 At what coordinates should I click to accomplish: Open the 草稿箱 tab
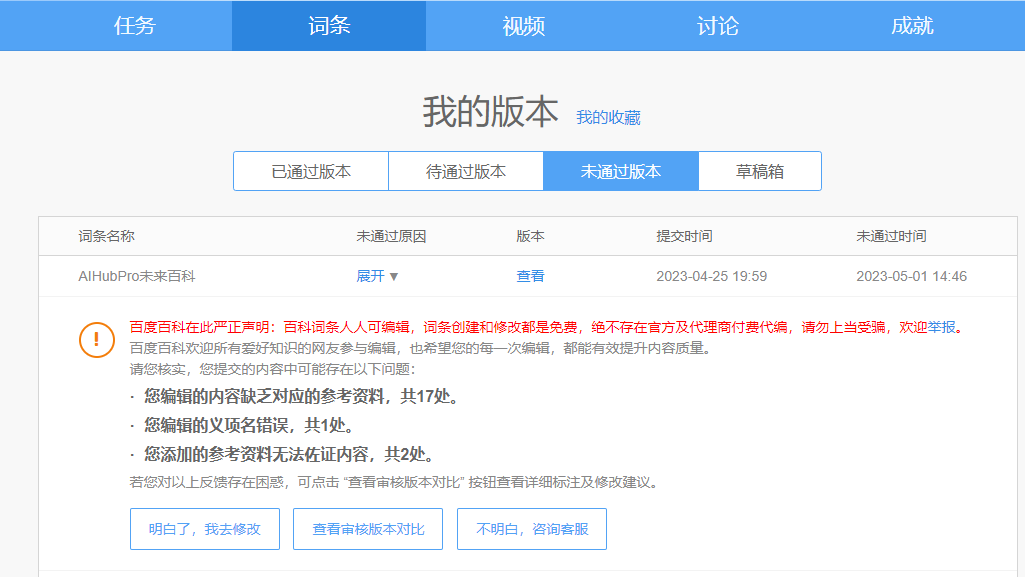pos(760,171)
